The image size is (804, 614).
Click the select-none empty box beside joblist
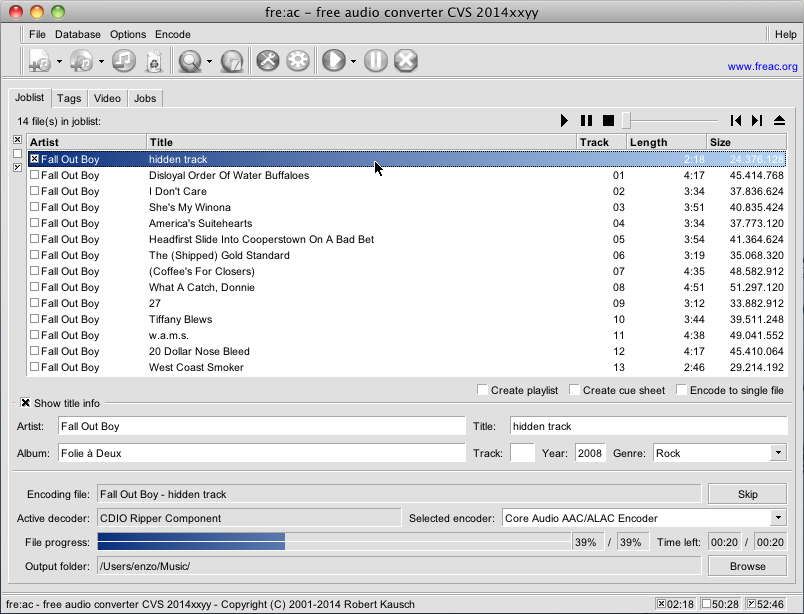pyautogui.click(x=17, y=153)
